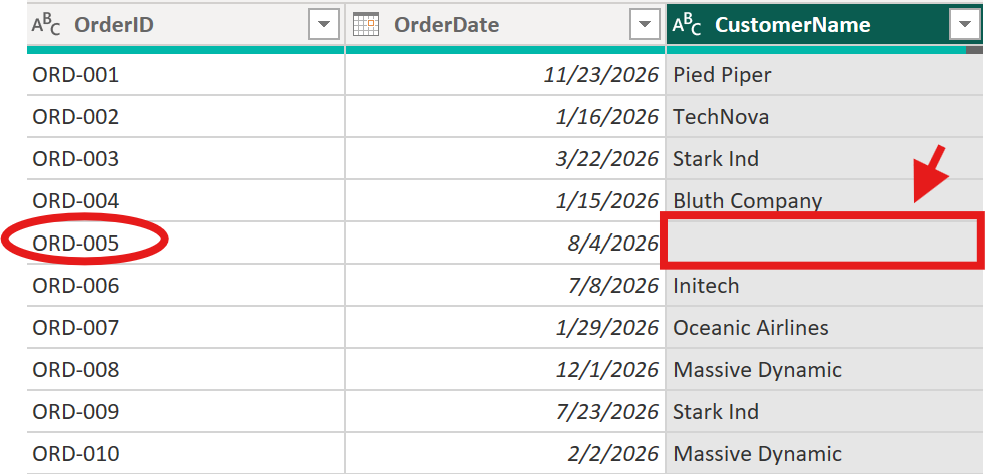Screen dimensions: 986x474
Task: Select the CustomerName column header
Action: 825,25
